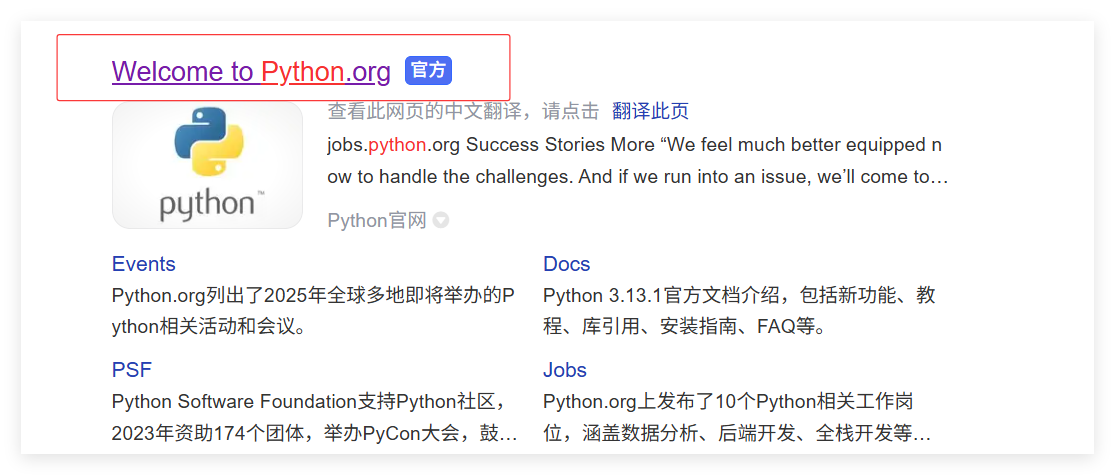Click the Python Software Foundation description text
Image resolution: width=1115 pixels, height=475 pixels.
pos(314,417)
